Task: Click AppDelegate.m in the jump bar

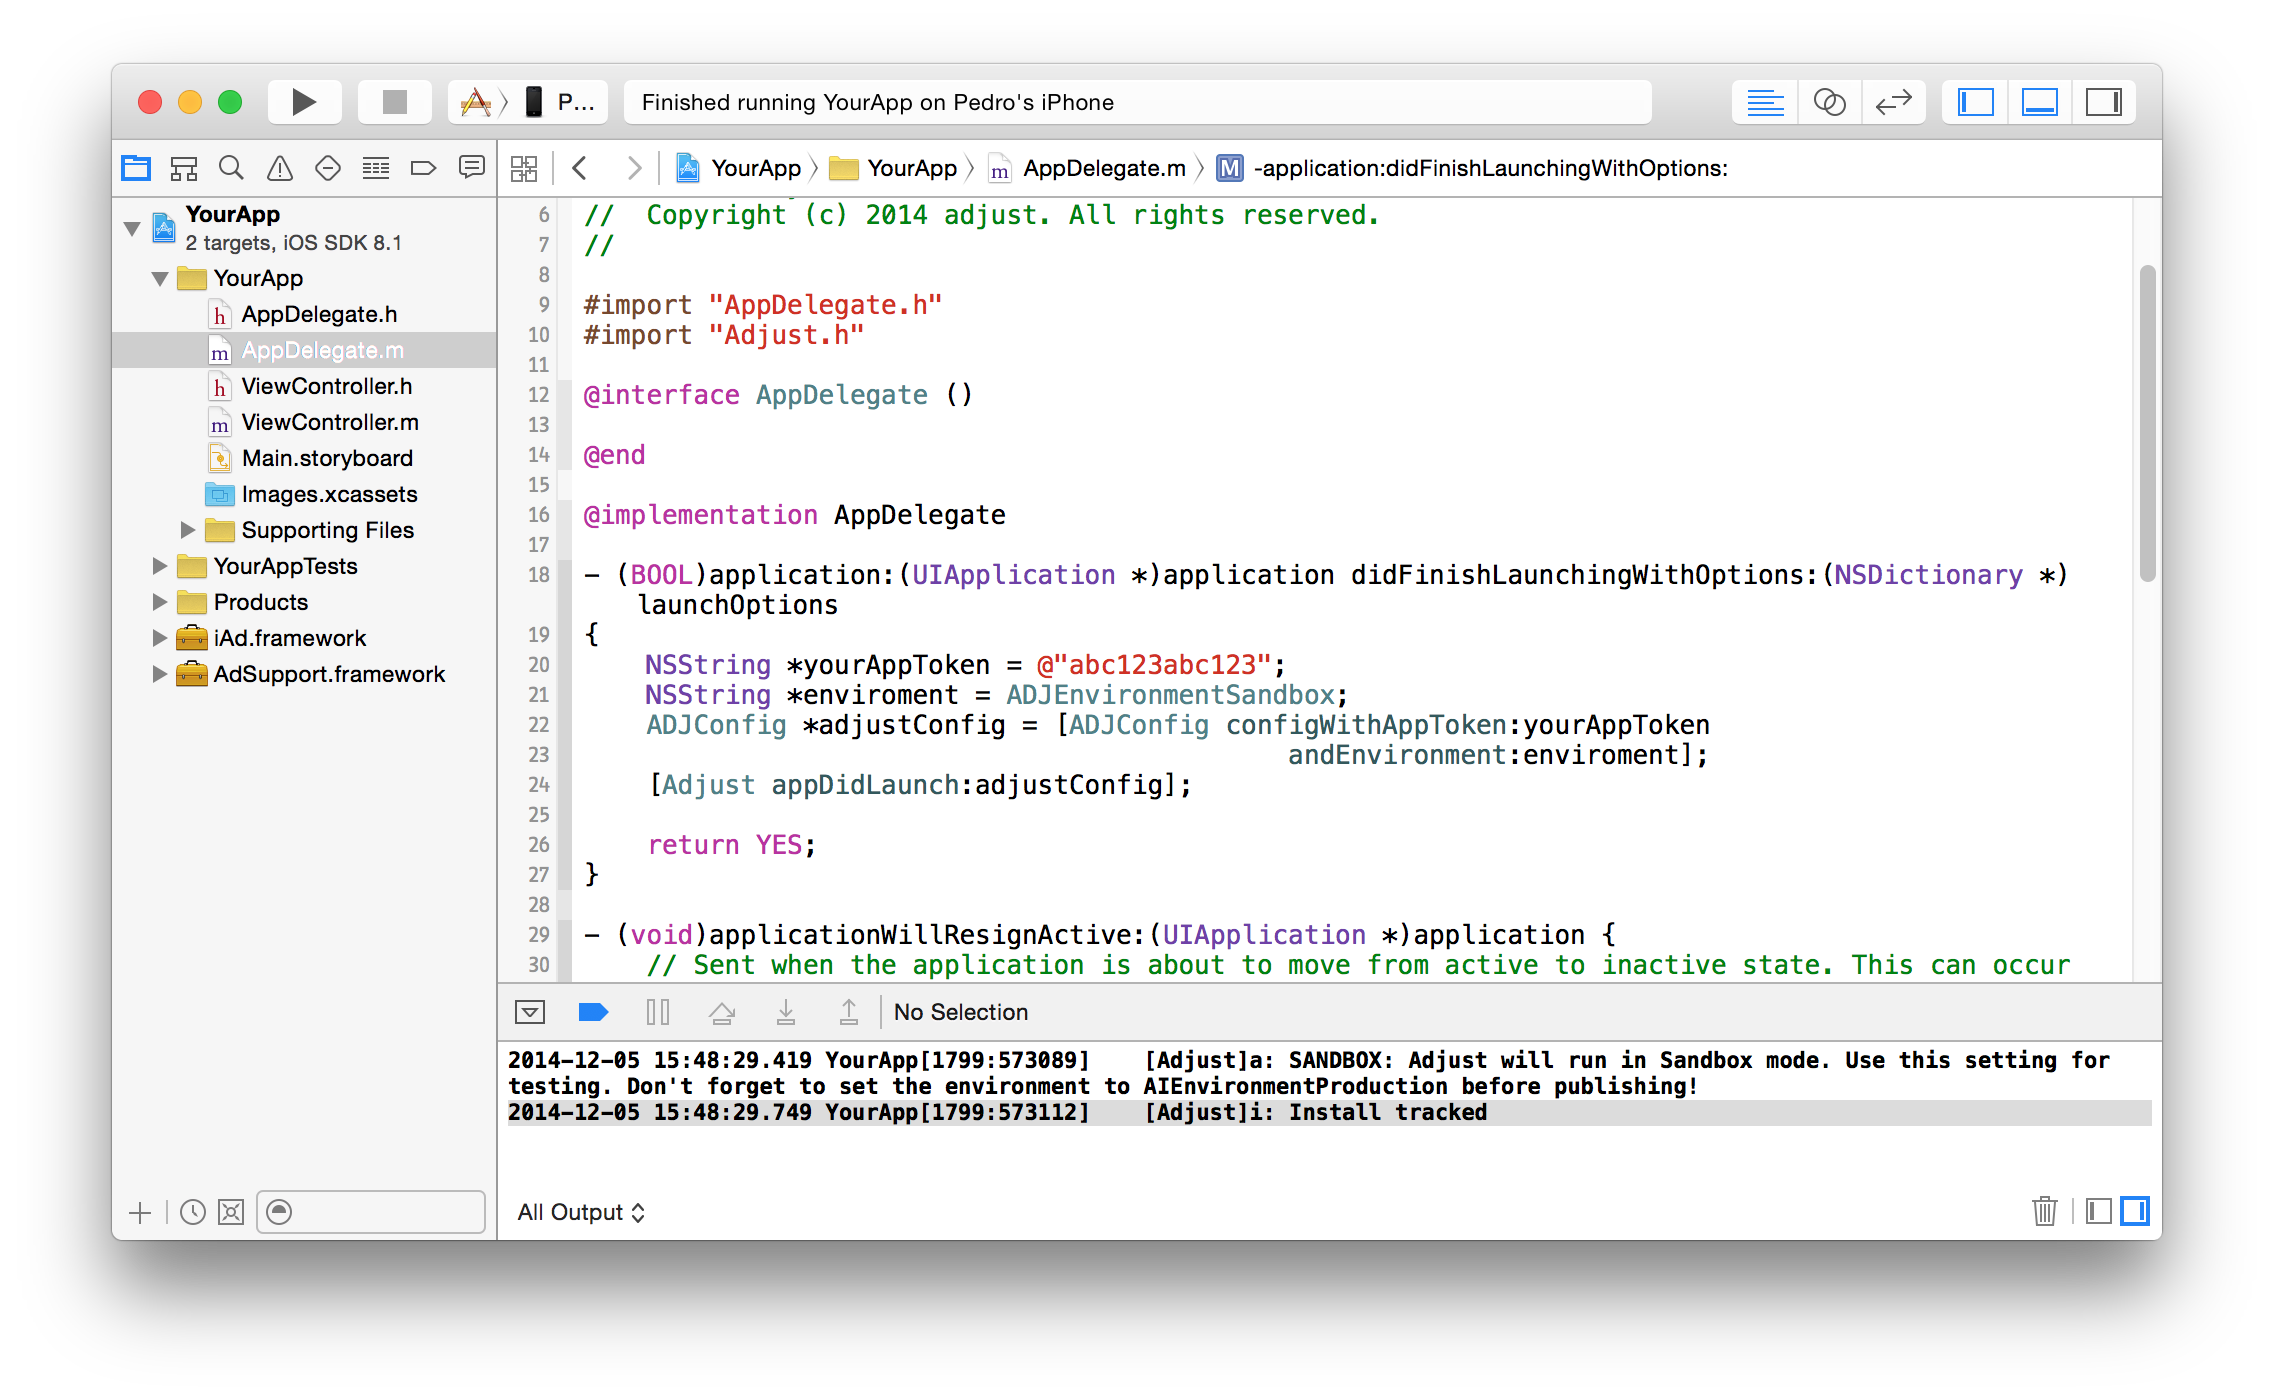Action: 1103,168
